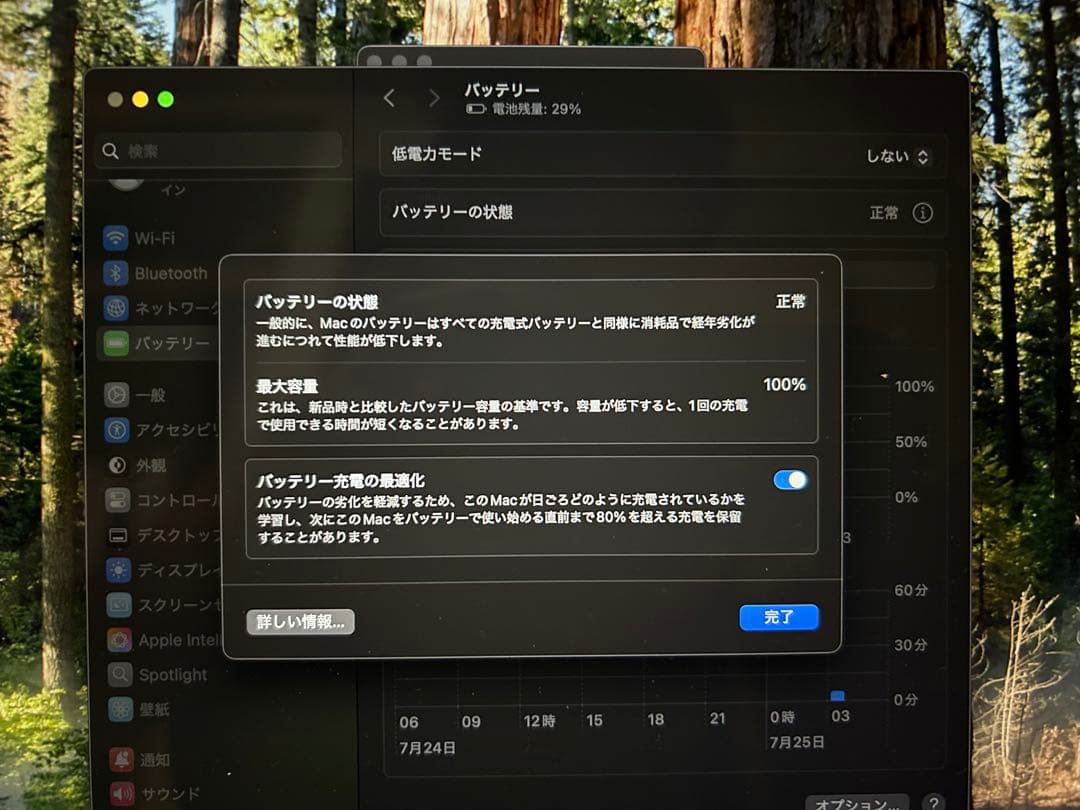Click the Apple Intelligence sidebar icon
The height and width of the screenshot is (810, 1080).
pyautogui.click(x=120, y=640)
